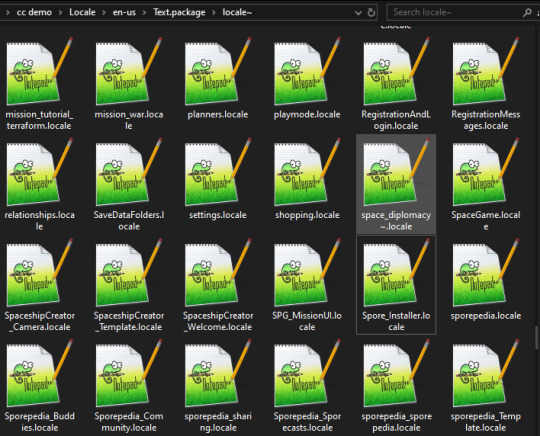
Task: Open the address bar history dropdown
Action: pos(358,13)
